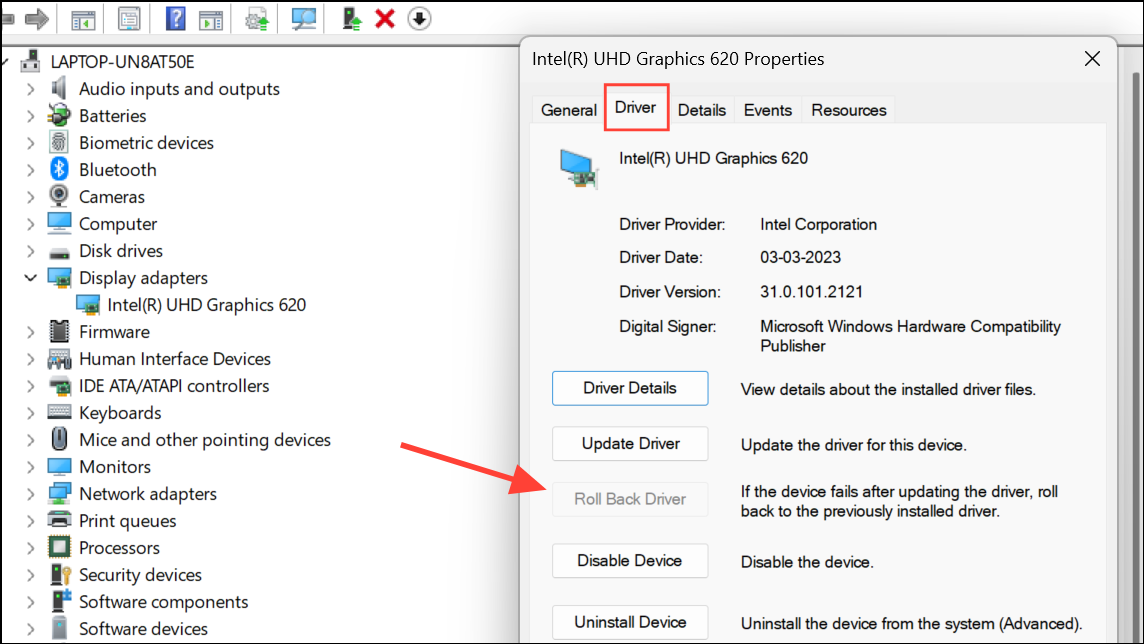Click the Help toolbar icon
The width and height of the screenshot is (1144, 644).
pyautogui.click(x=175, y=18)
